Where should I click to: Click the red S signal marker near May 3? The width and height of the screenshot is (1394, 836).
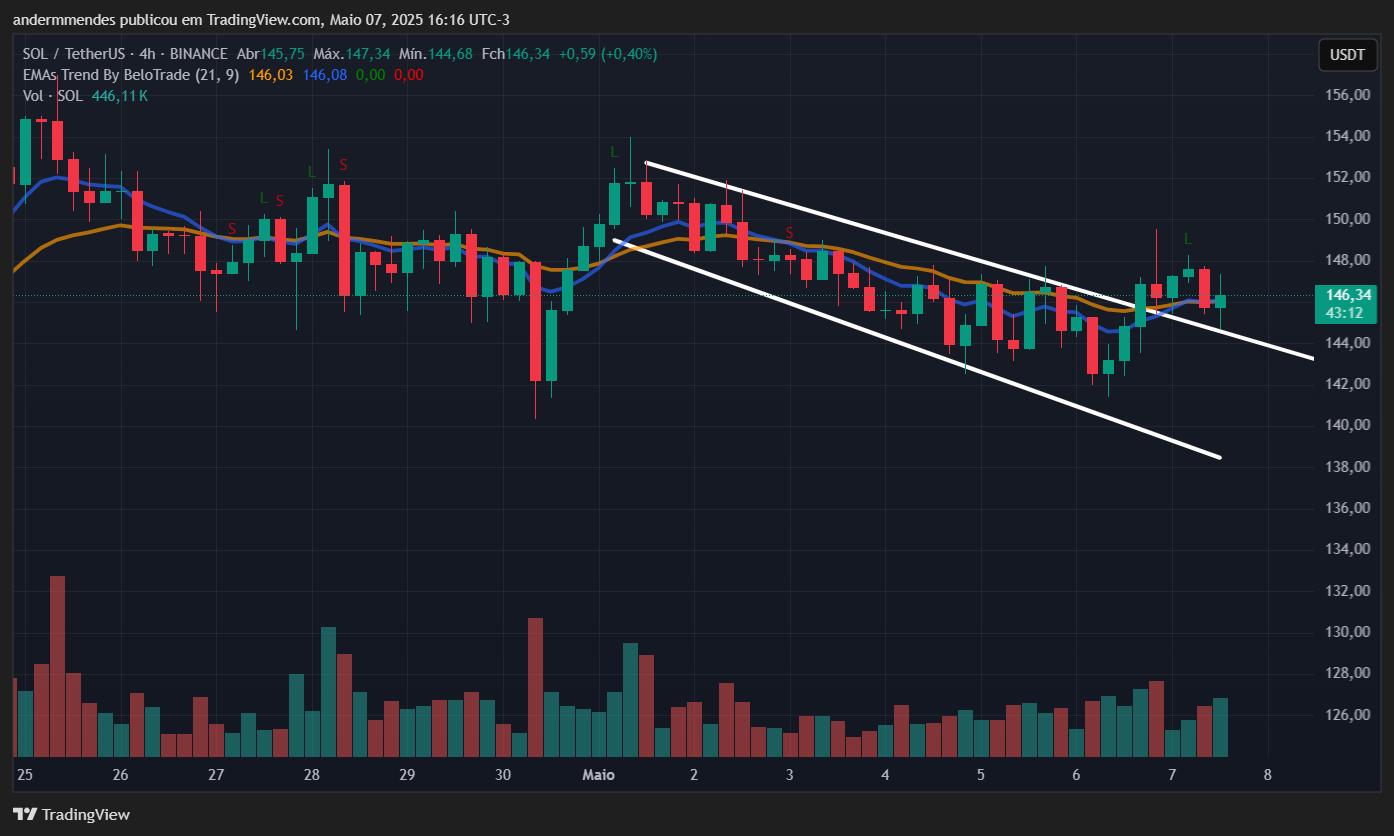point(789,233)
